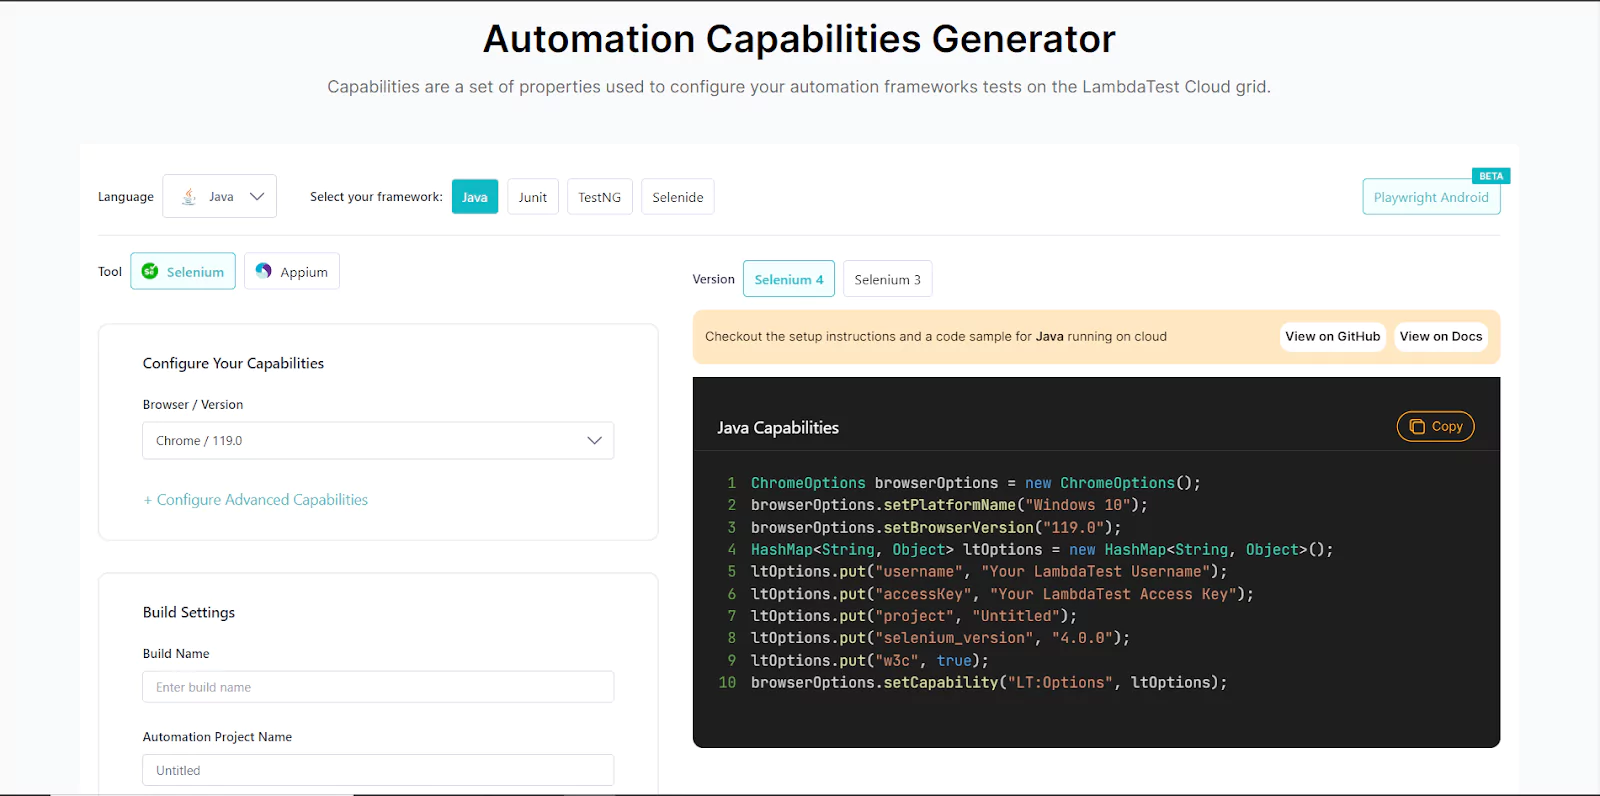Click the View on Docs button

point(1441,337)
